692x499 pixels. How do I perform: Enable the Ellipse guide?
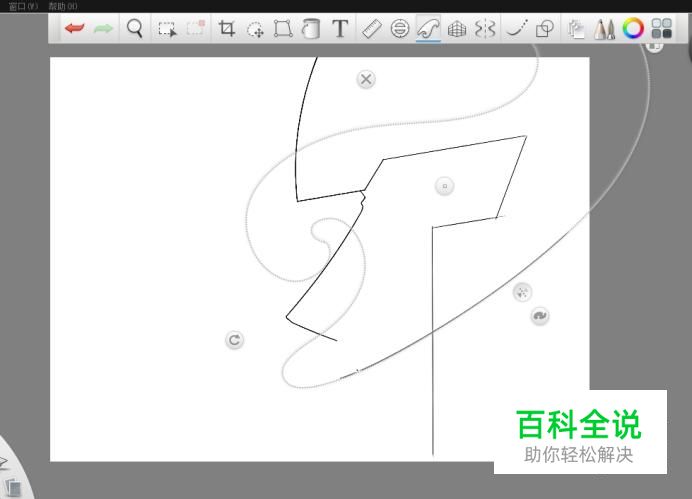tap(400, 29)
